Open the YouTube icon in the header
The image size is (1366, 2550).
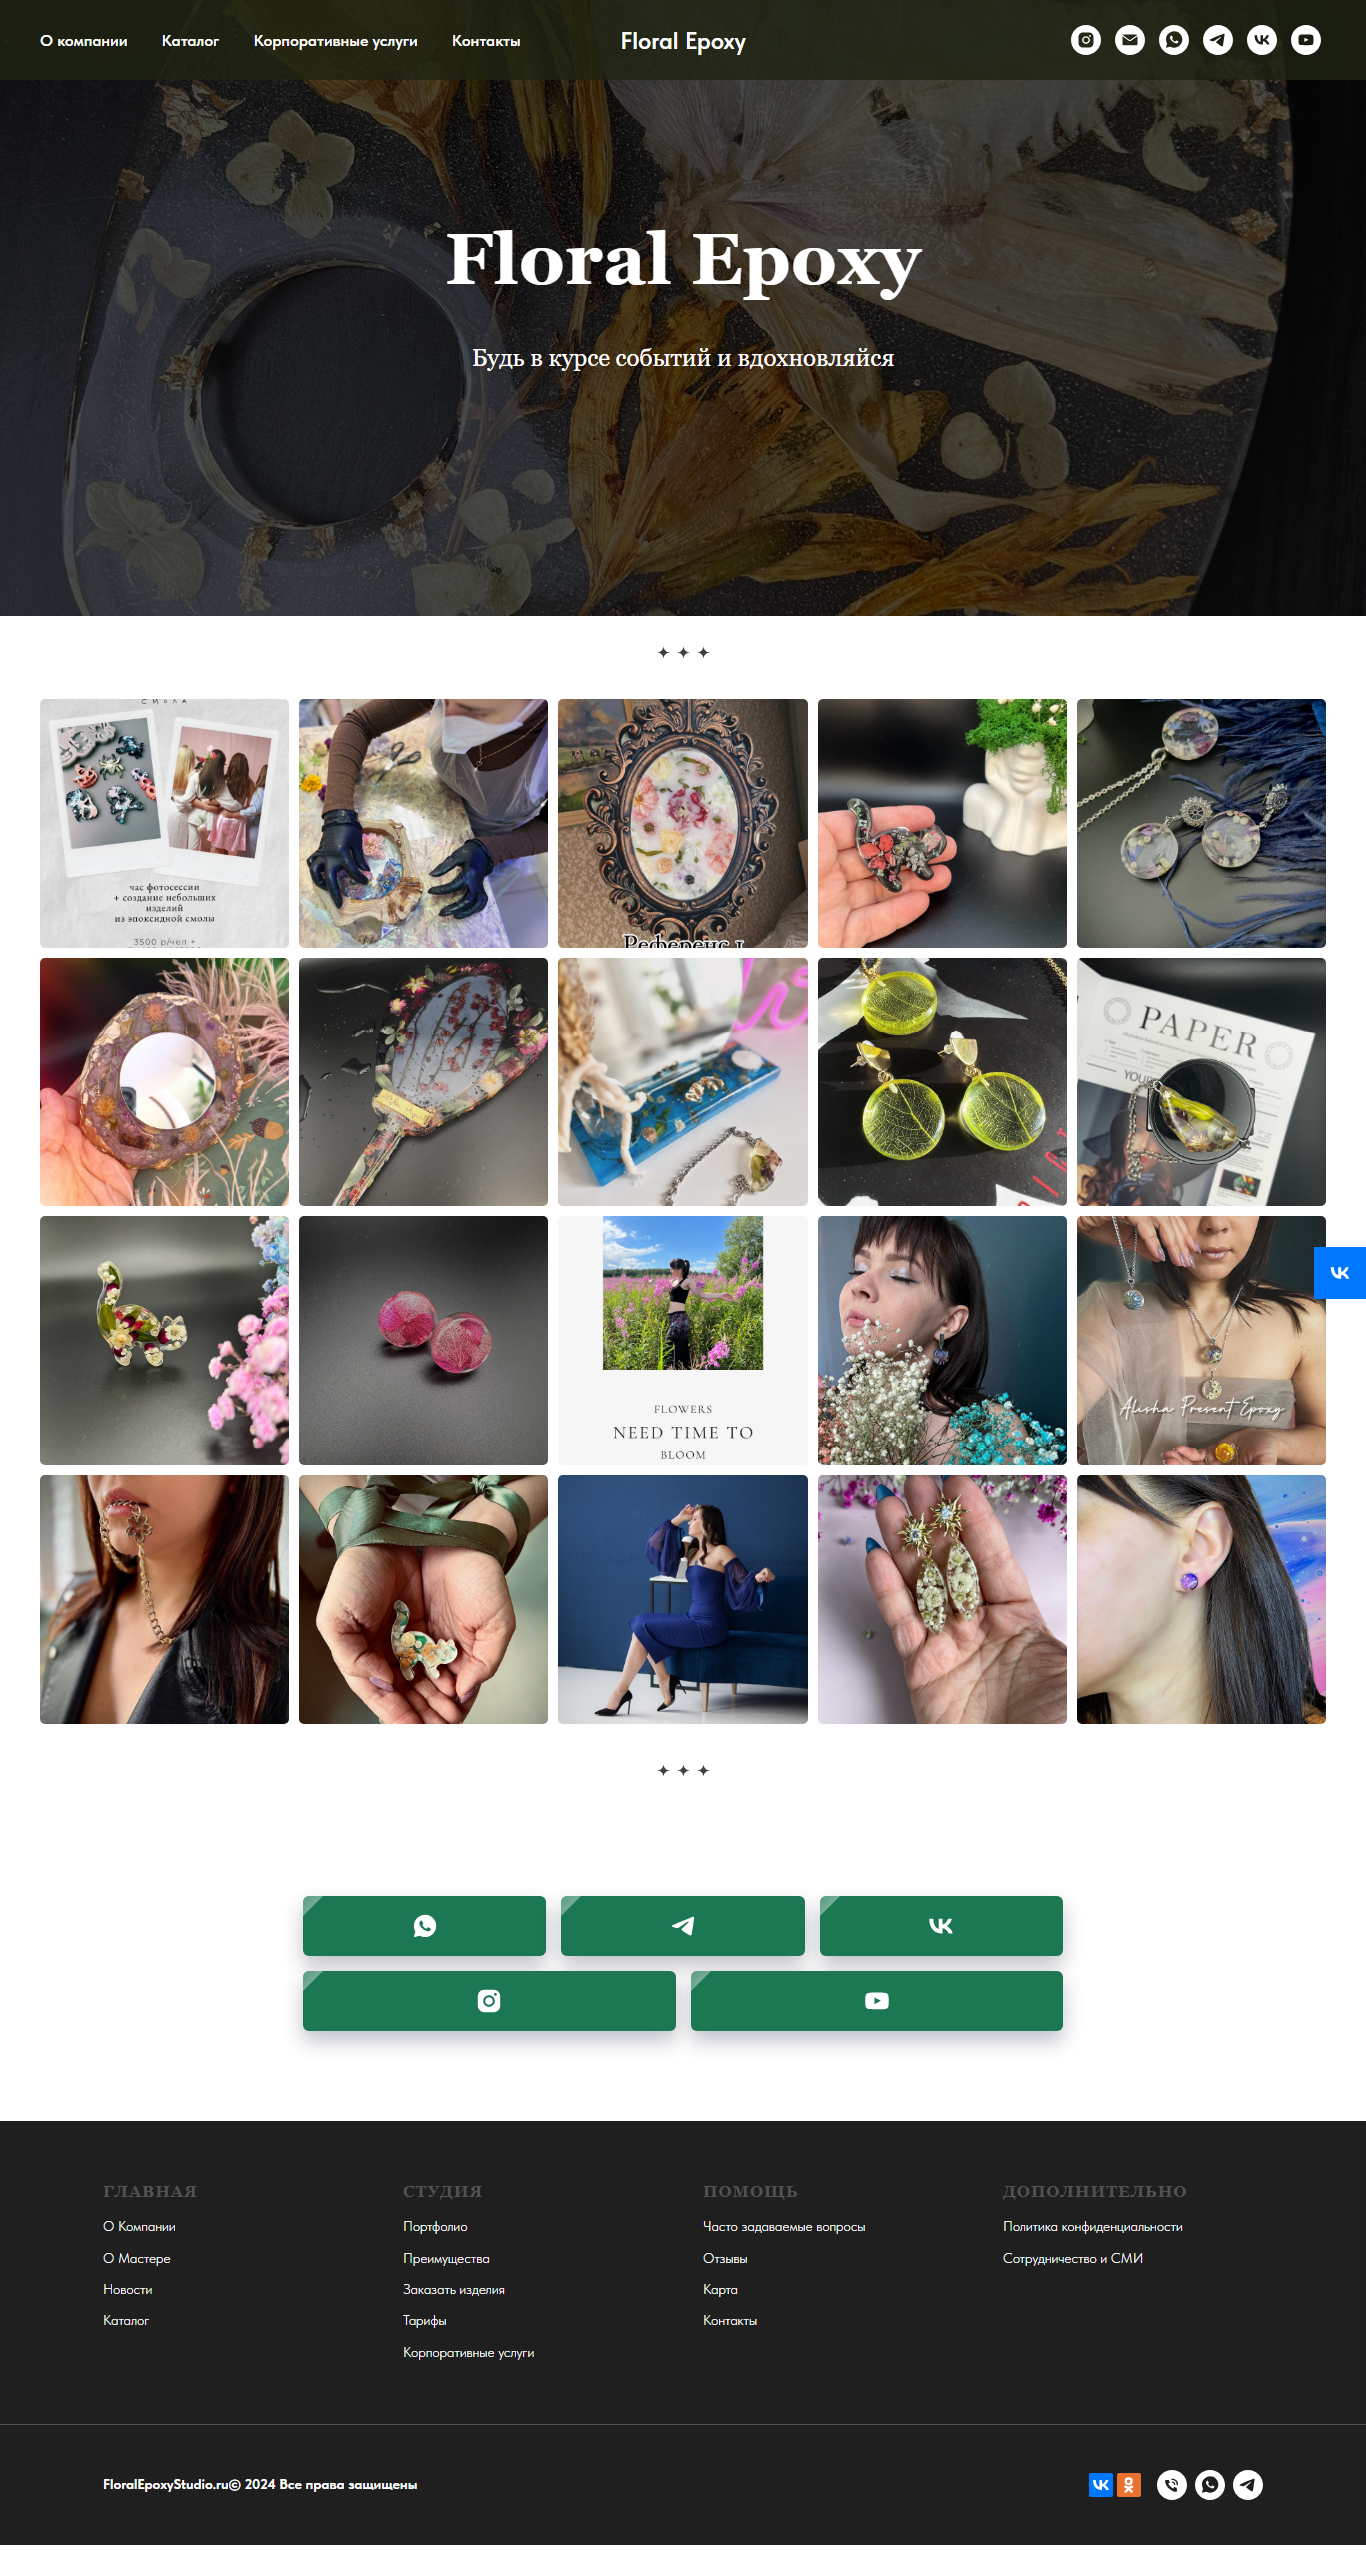1306,40
